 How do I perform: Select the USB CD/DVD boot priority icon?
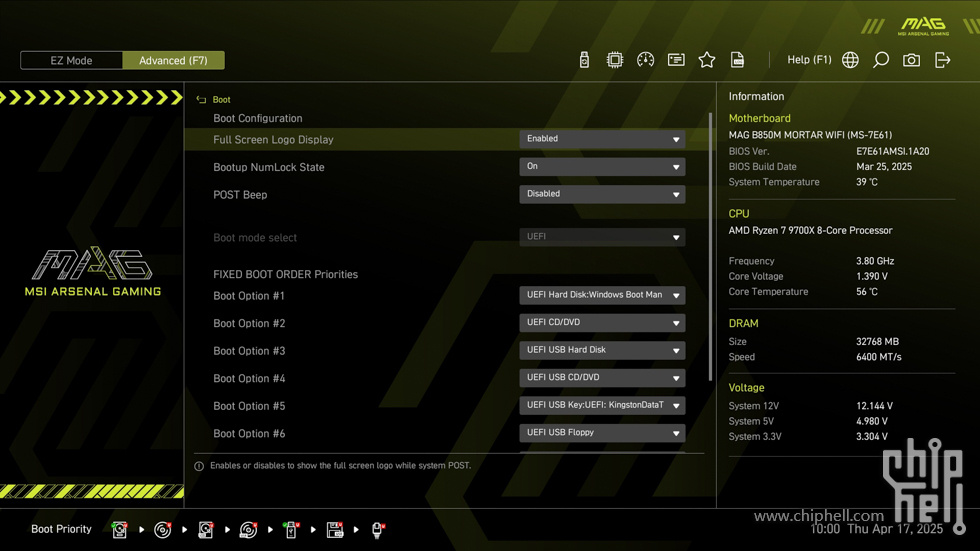[248, 530]
